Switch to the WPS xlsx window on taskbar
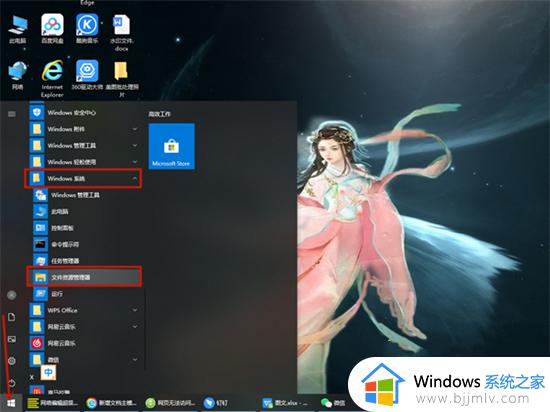This screenshot has height=412, width=550. tap(285, 403)
